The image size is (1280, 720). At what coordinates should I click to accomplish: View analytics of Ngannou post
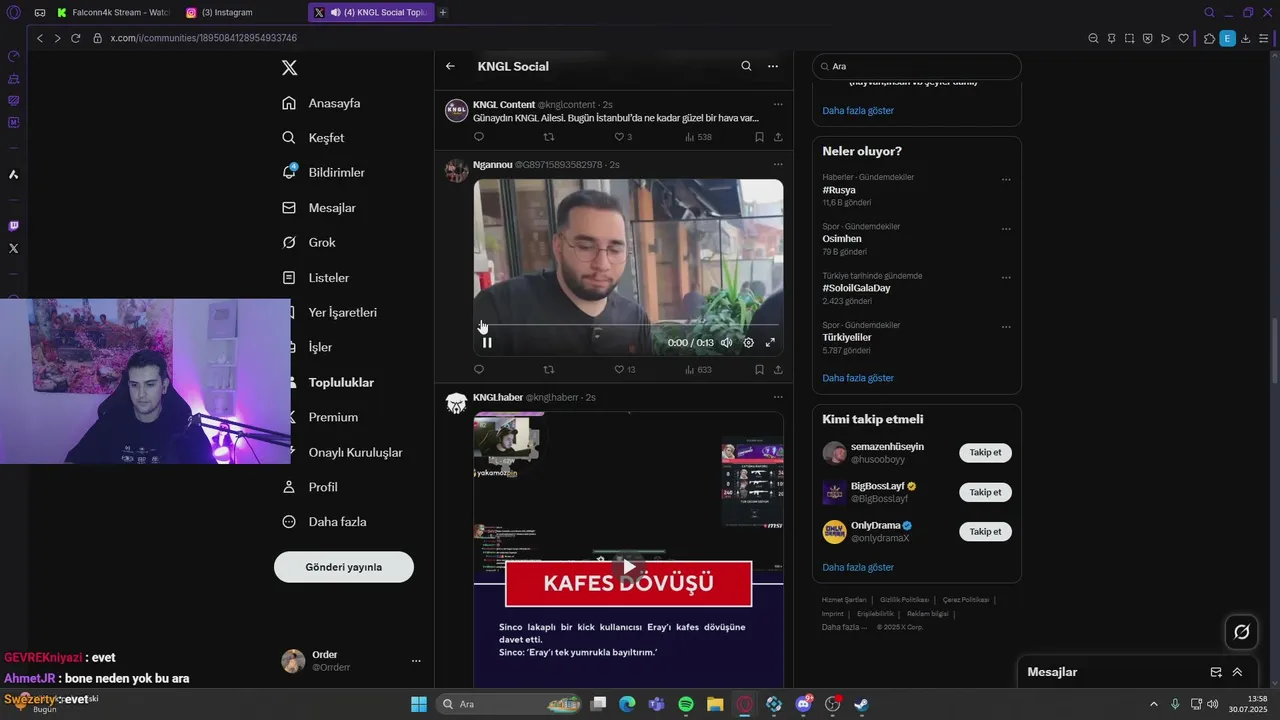(x=698, y=370)
